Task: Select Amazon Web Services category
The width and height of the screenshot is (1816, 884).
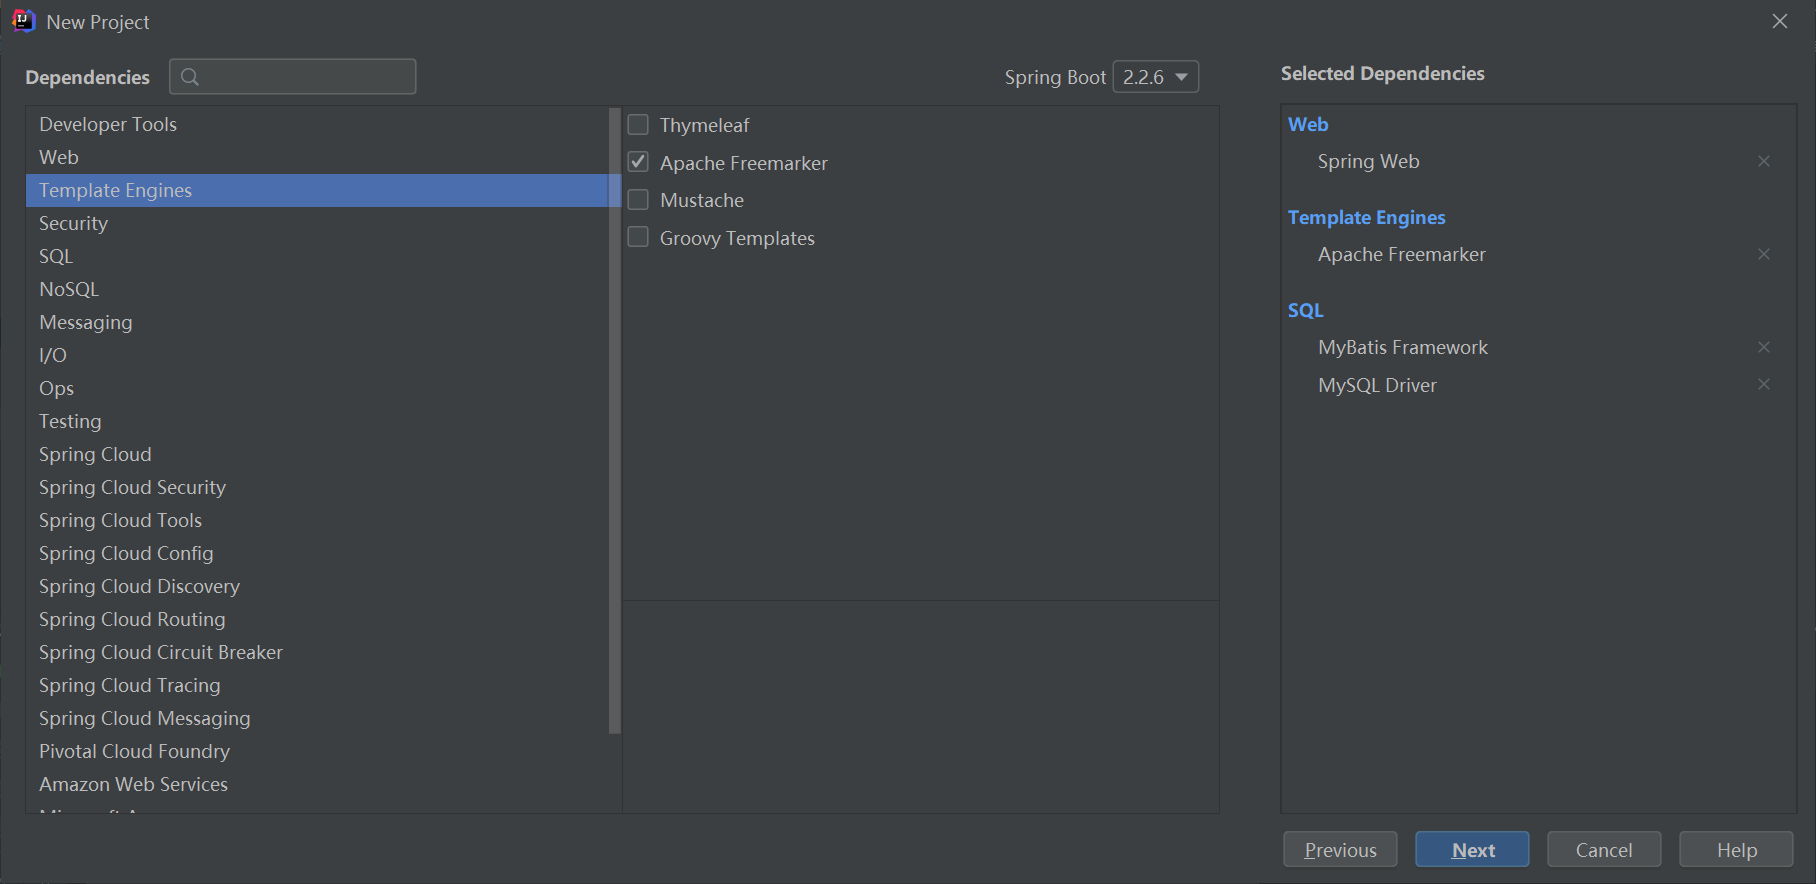Action: coord(317,784)
